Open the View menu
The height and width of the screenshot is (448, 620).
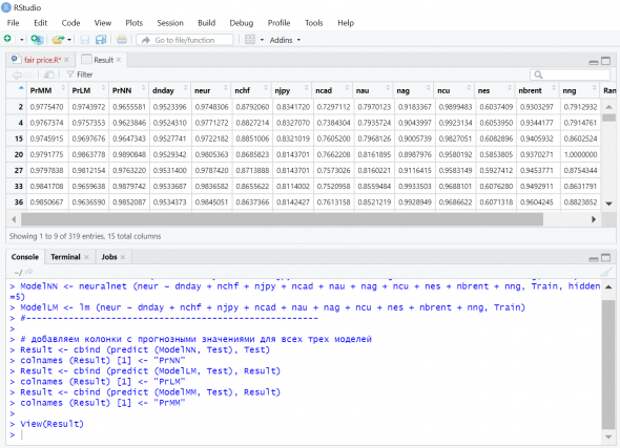click(x=102, y=23)
